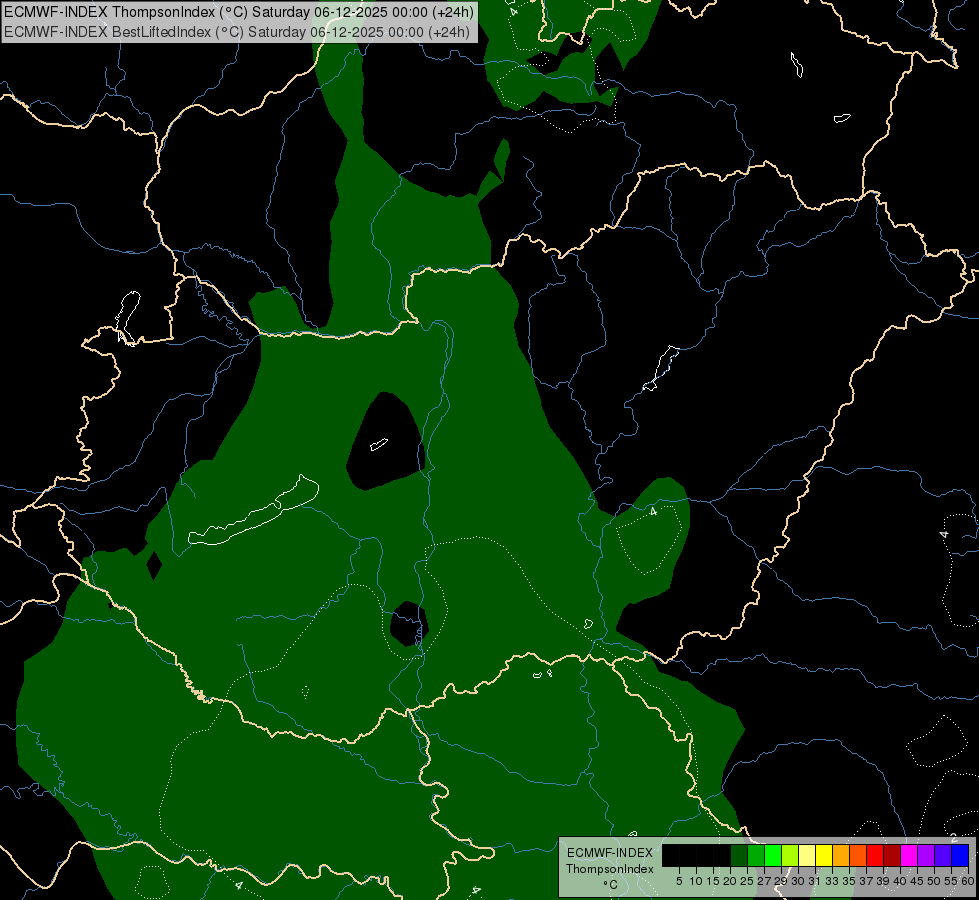Click the legend label ThompsonIndex
979x900 pixels.
coord(610,869)
